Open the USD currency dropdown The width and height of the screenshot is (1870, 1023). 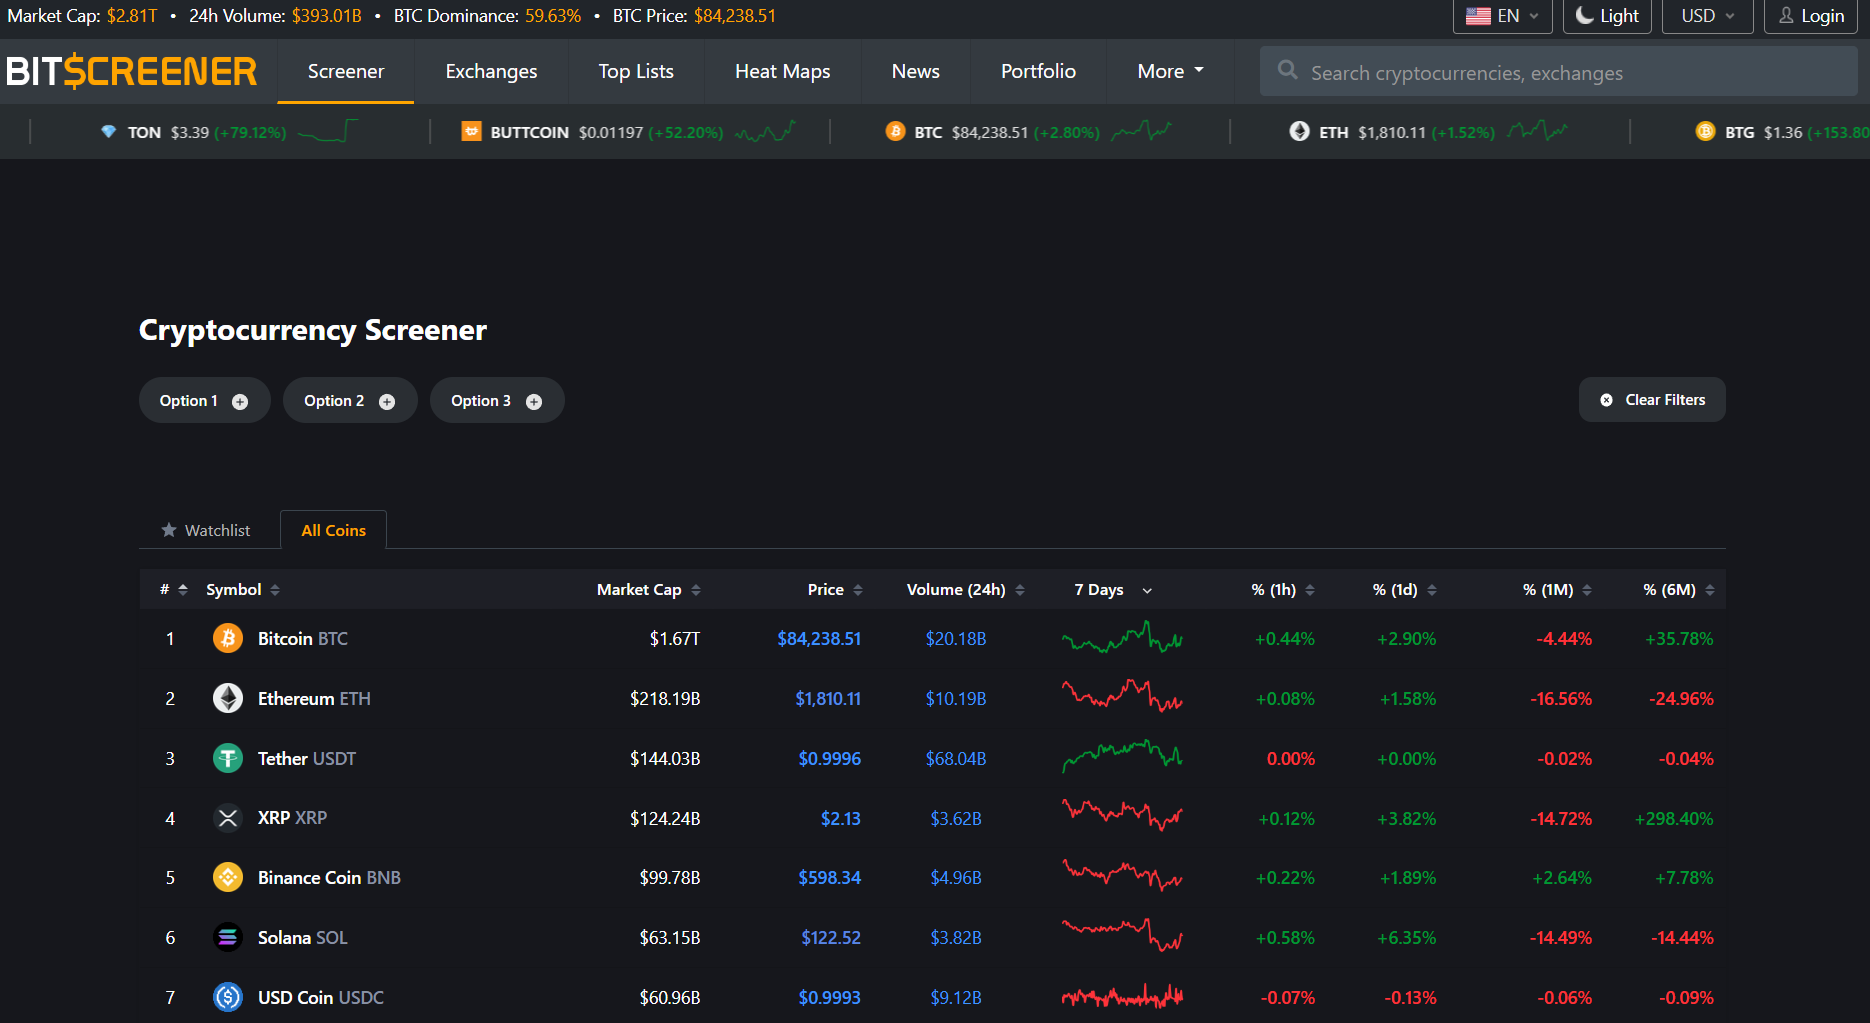tap(1707, 16)
